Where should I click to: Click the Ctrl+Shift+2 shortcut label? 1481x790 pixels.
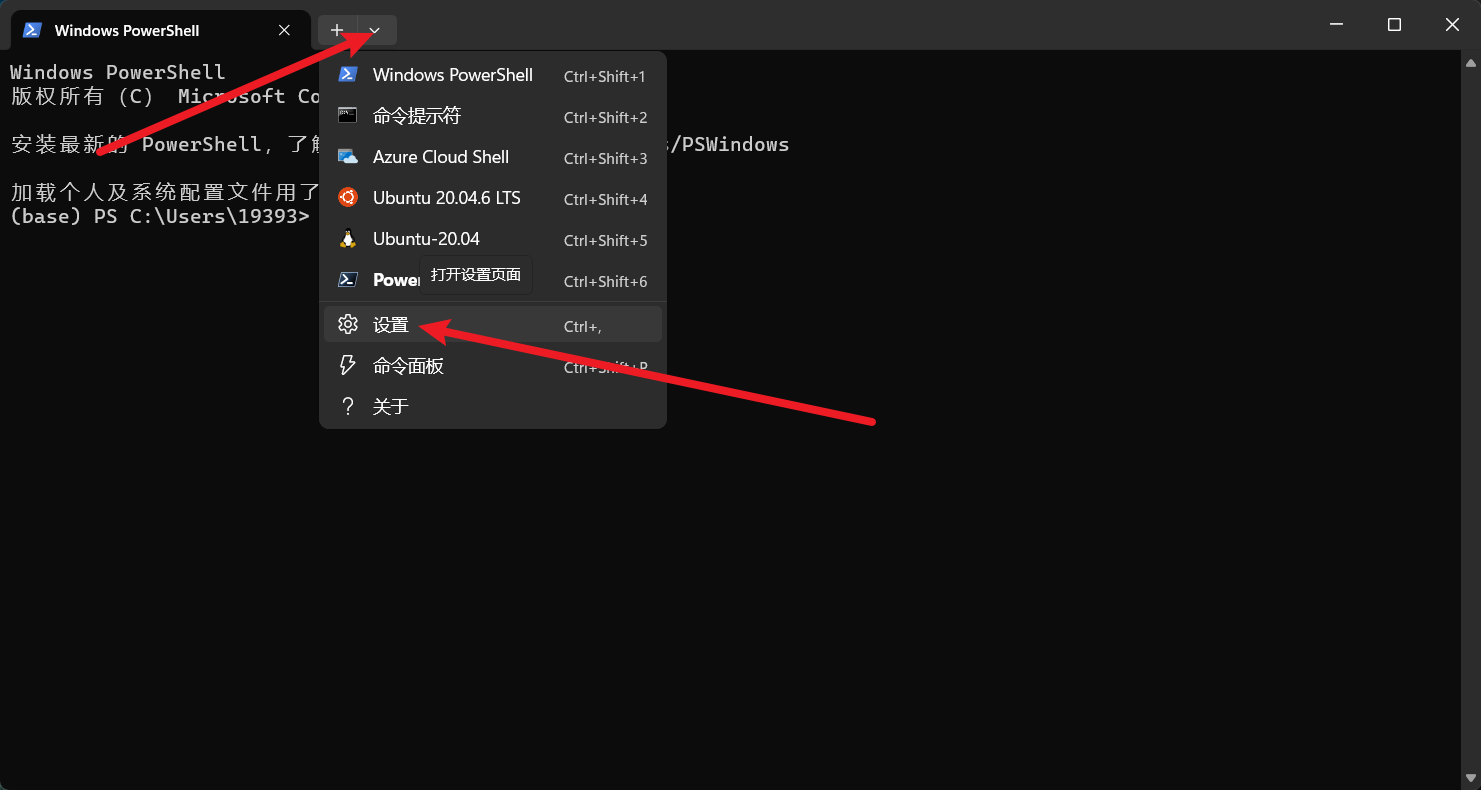click(x=605, y=118)
